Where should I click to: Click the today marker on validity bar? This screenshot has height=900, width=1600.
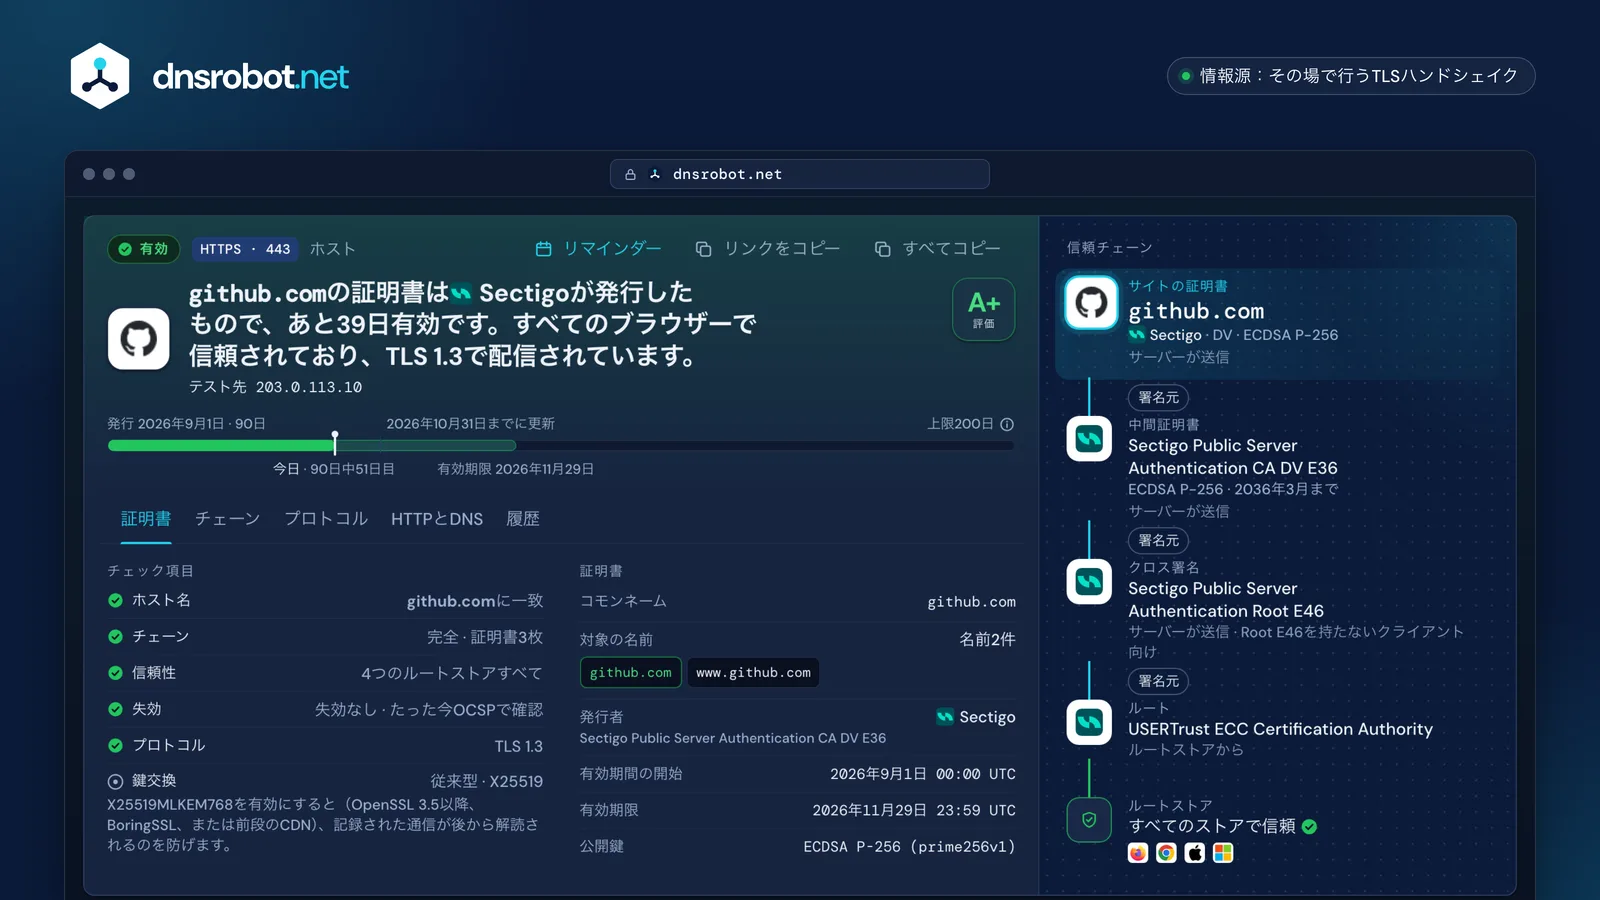coord(335,443)
